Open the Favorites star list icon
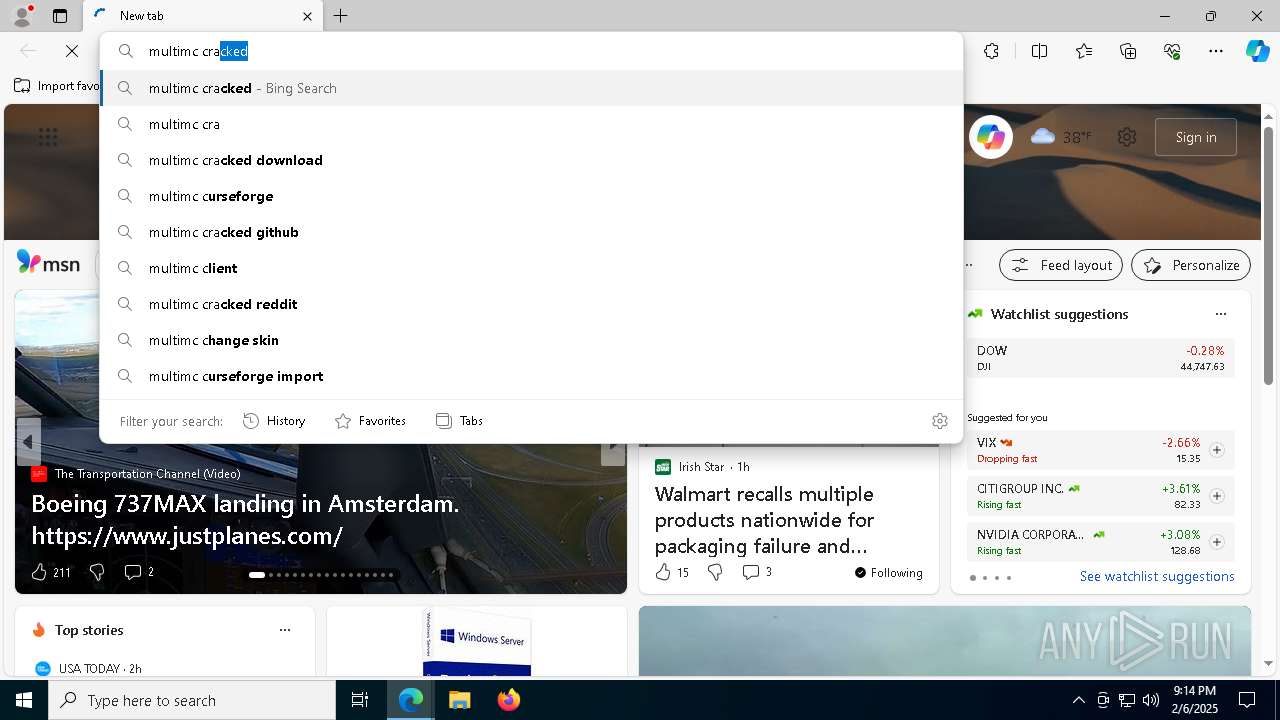The width and height of the screenshot is (1280, 720). tap(1084, 51)
